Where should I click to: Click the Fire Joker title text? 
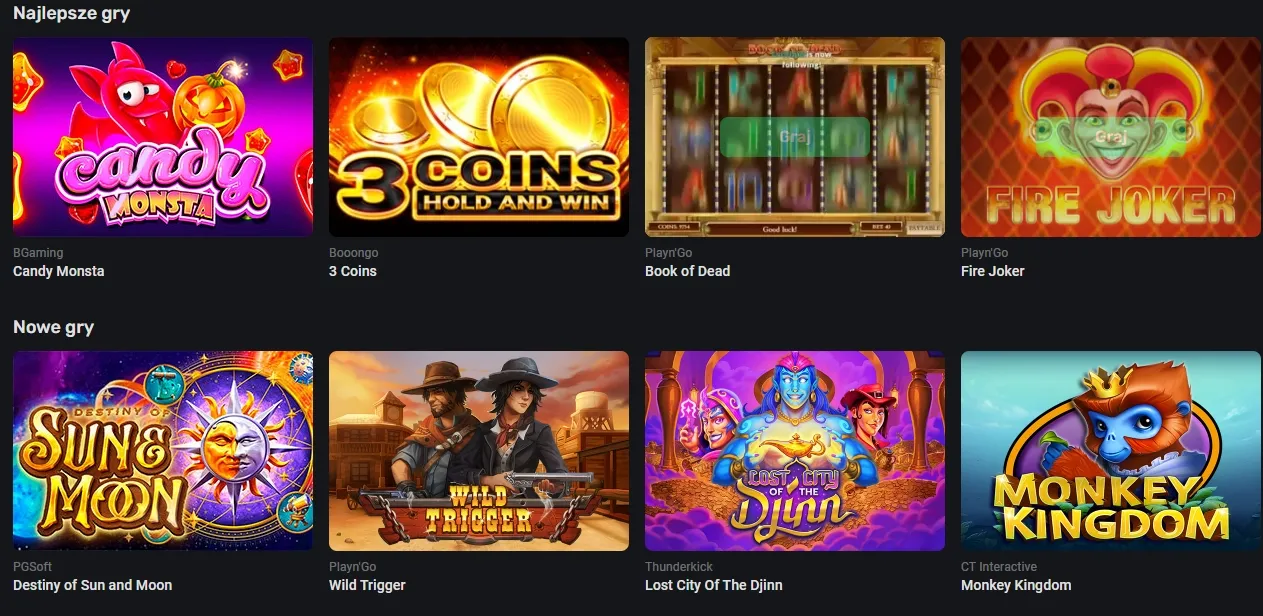pos(993,271)
